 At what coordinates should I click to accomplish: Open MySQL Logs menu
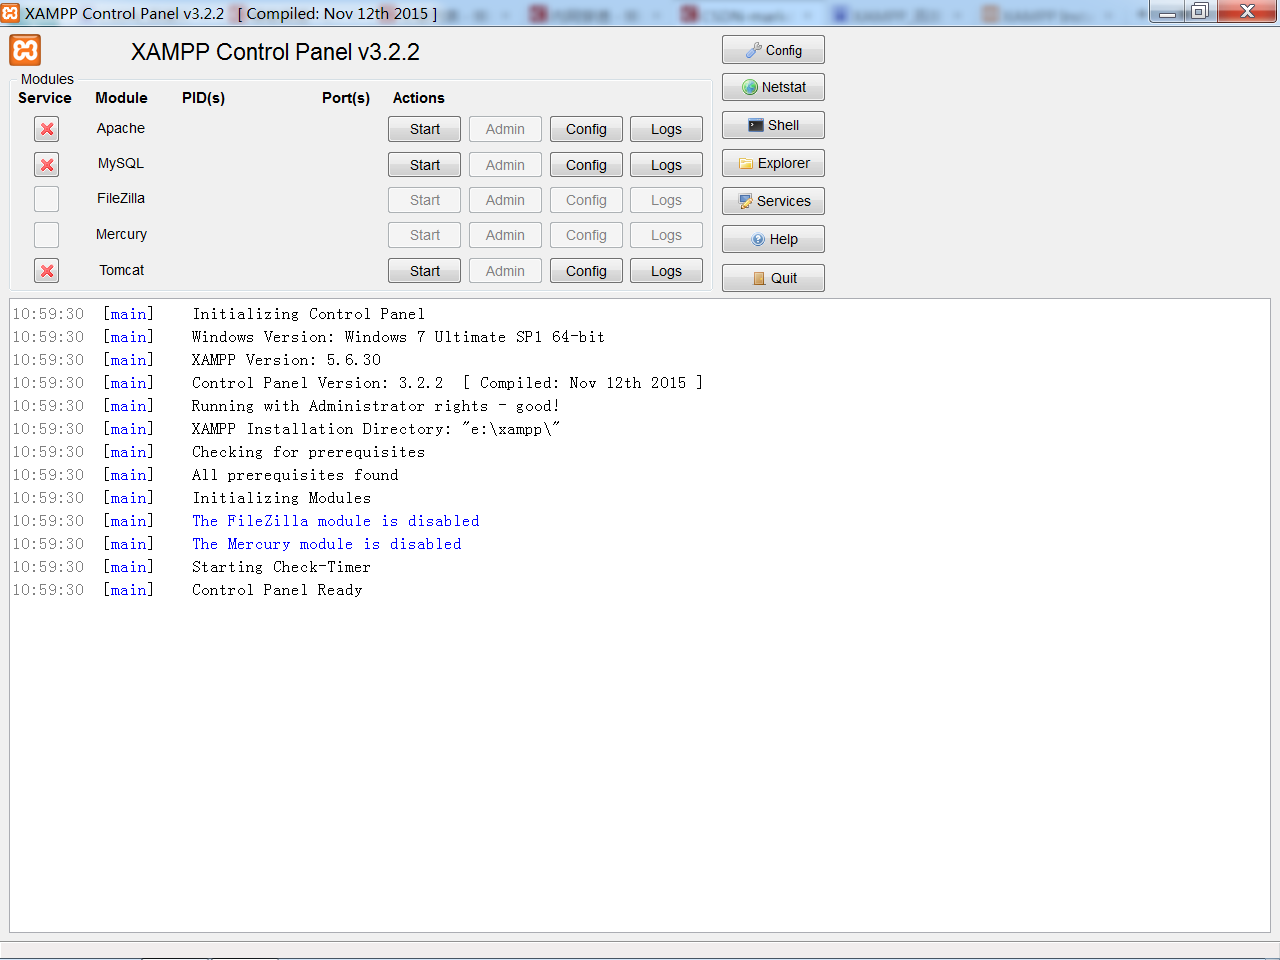(666, 165)
